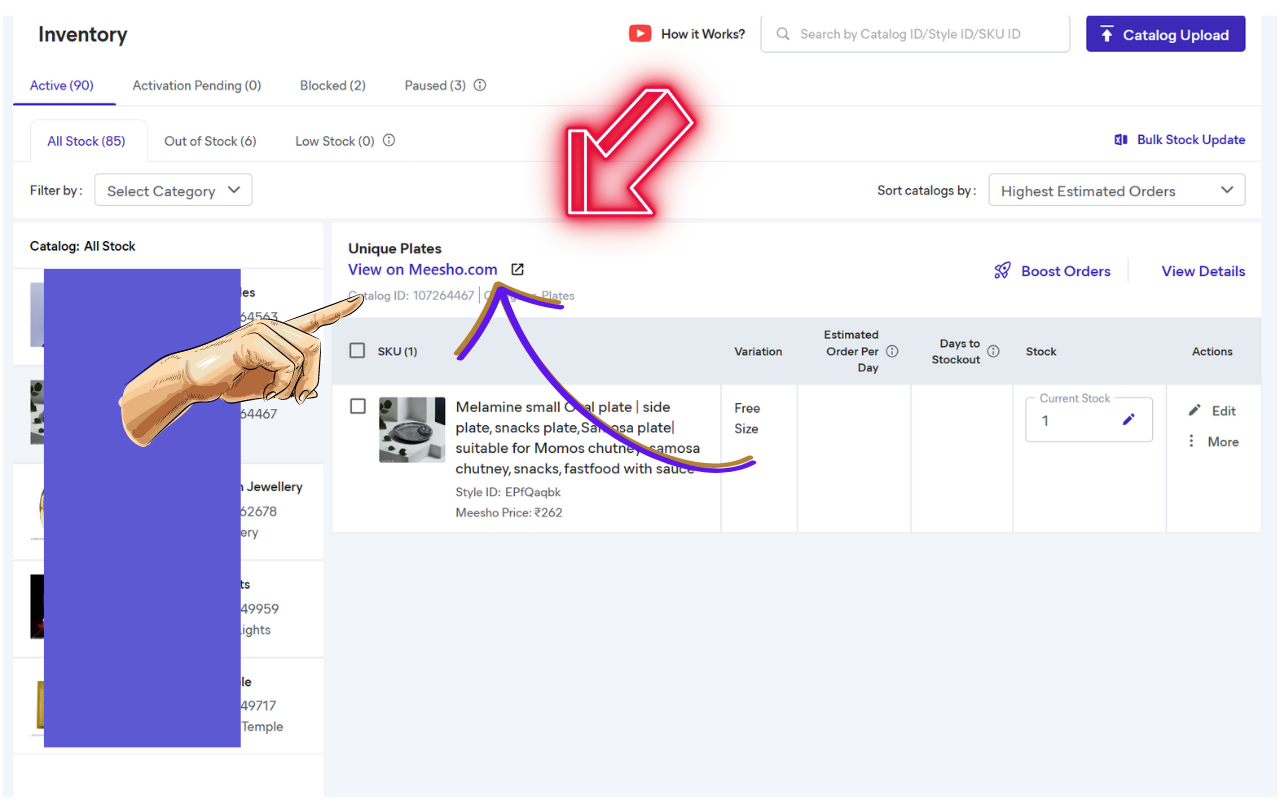Open the Bulk Stock Update link

coord(1191,140)
